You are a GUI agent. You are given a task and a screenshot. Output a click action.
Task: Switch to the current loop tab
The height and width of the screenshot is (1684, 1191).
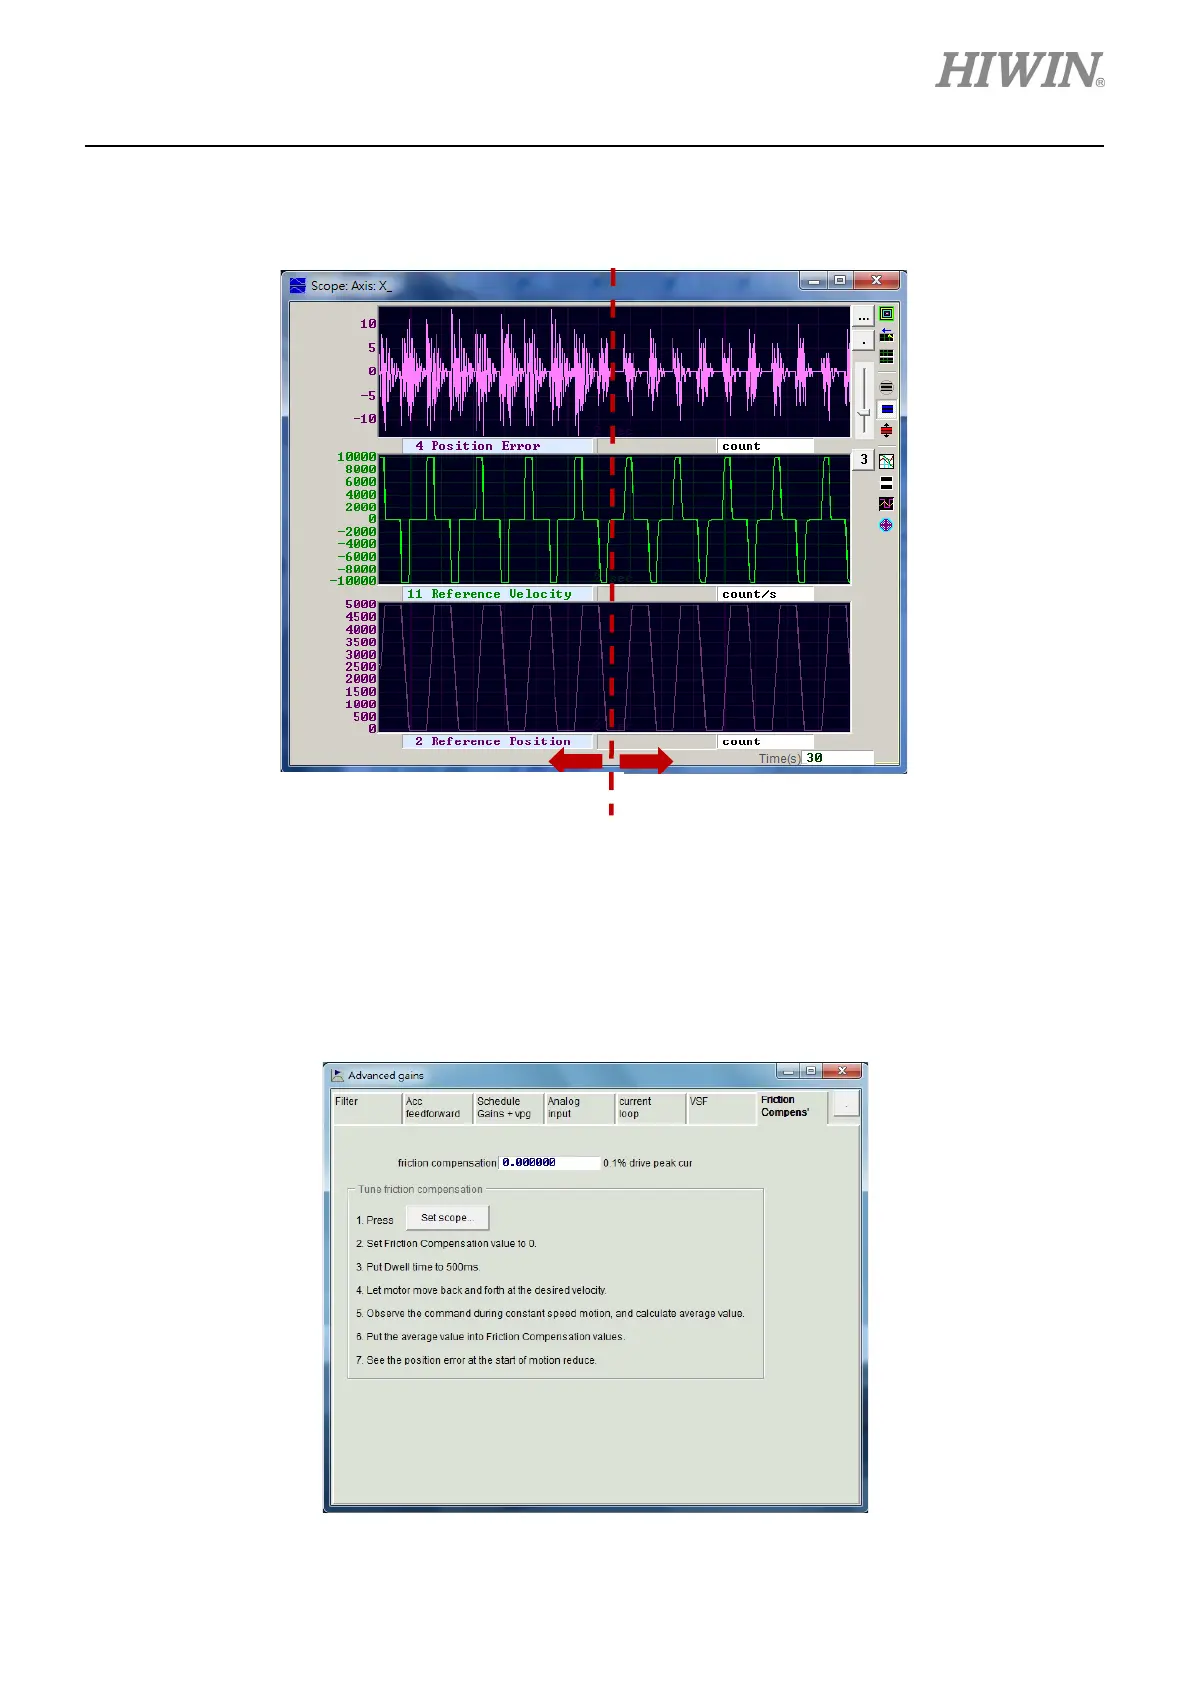[651, 1108]
